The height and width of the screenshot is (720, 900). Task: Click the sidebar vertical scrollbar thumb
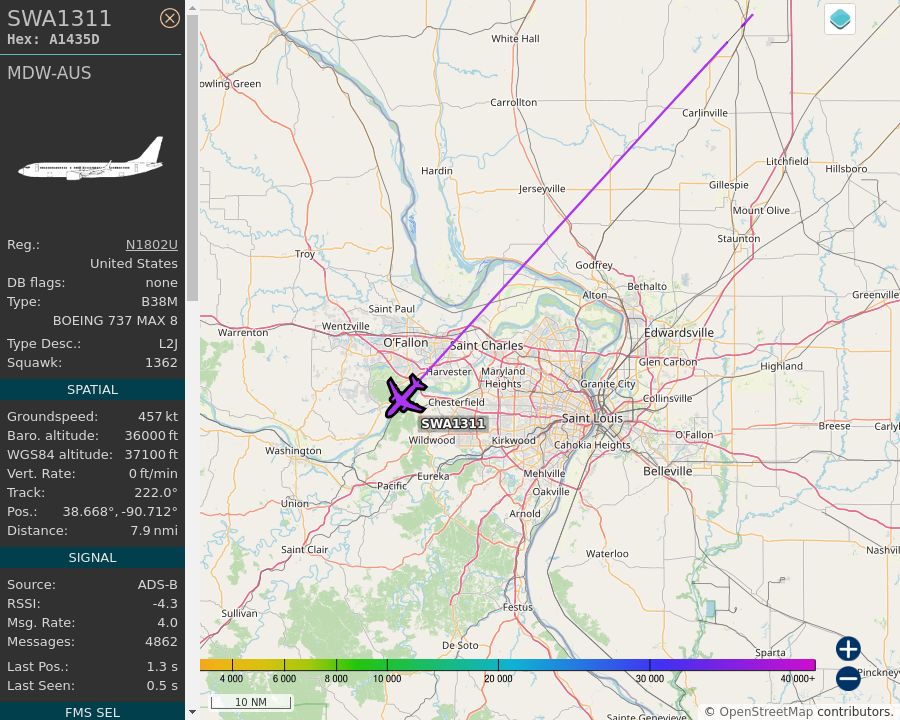[192, 158]
